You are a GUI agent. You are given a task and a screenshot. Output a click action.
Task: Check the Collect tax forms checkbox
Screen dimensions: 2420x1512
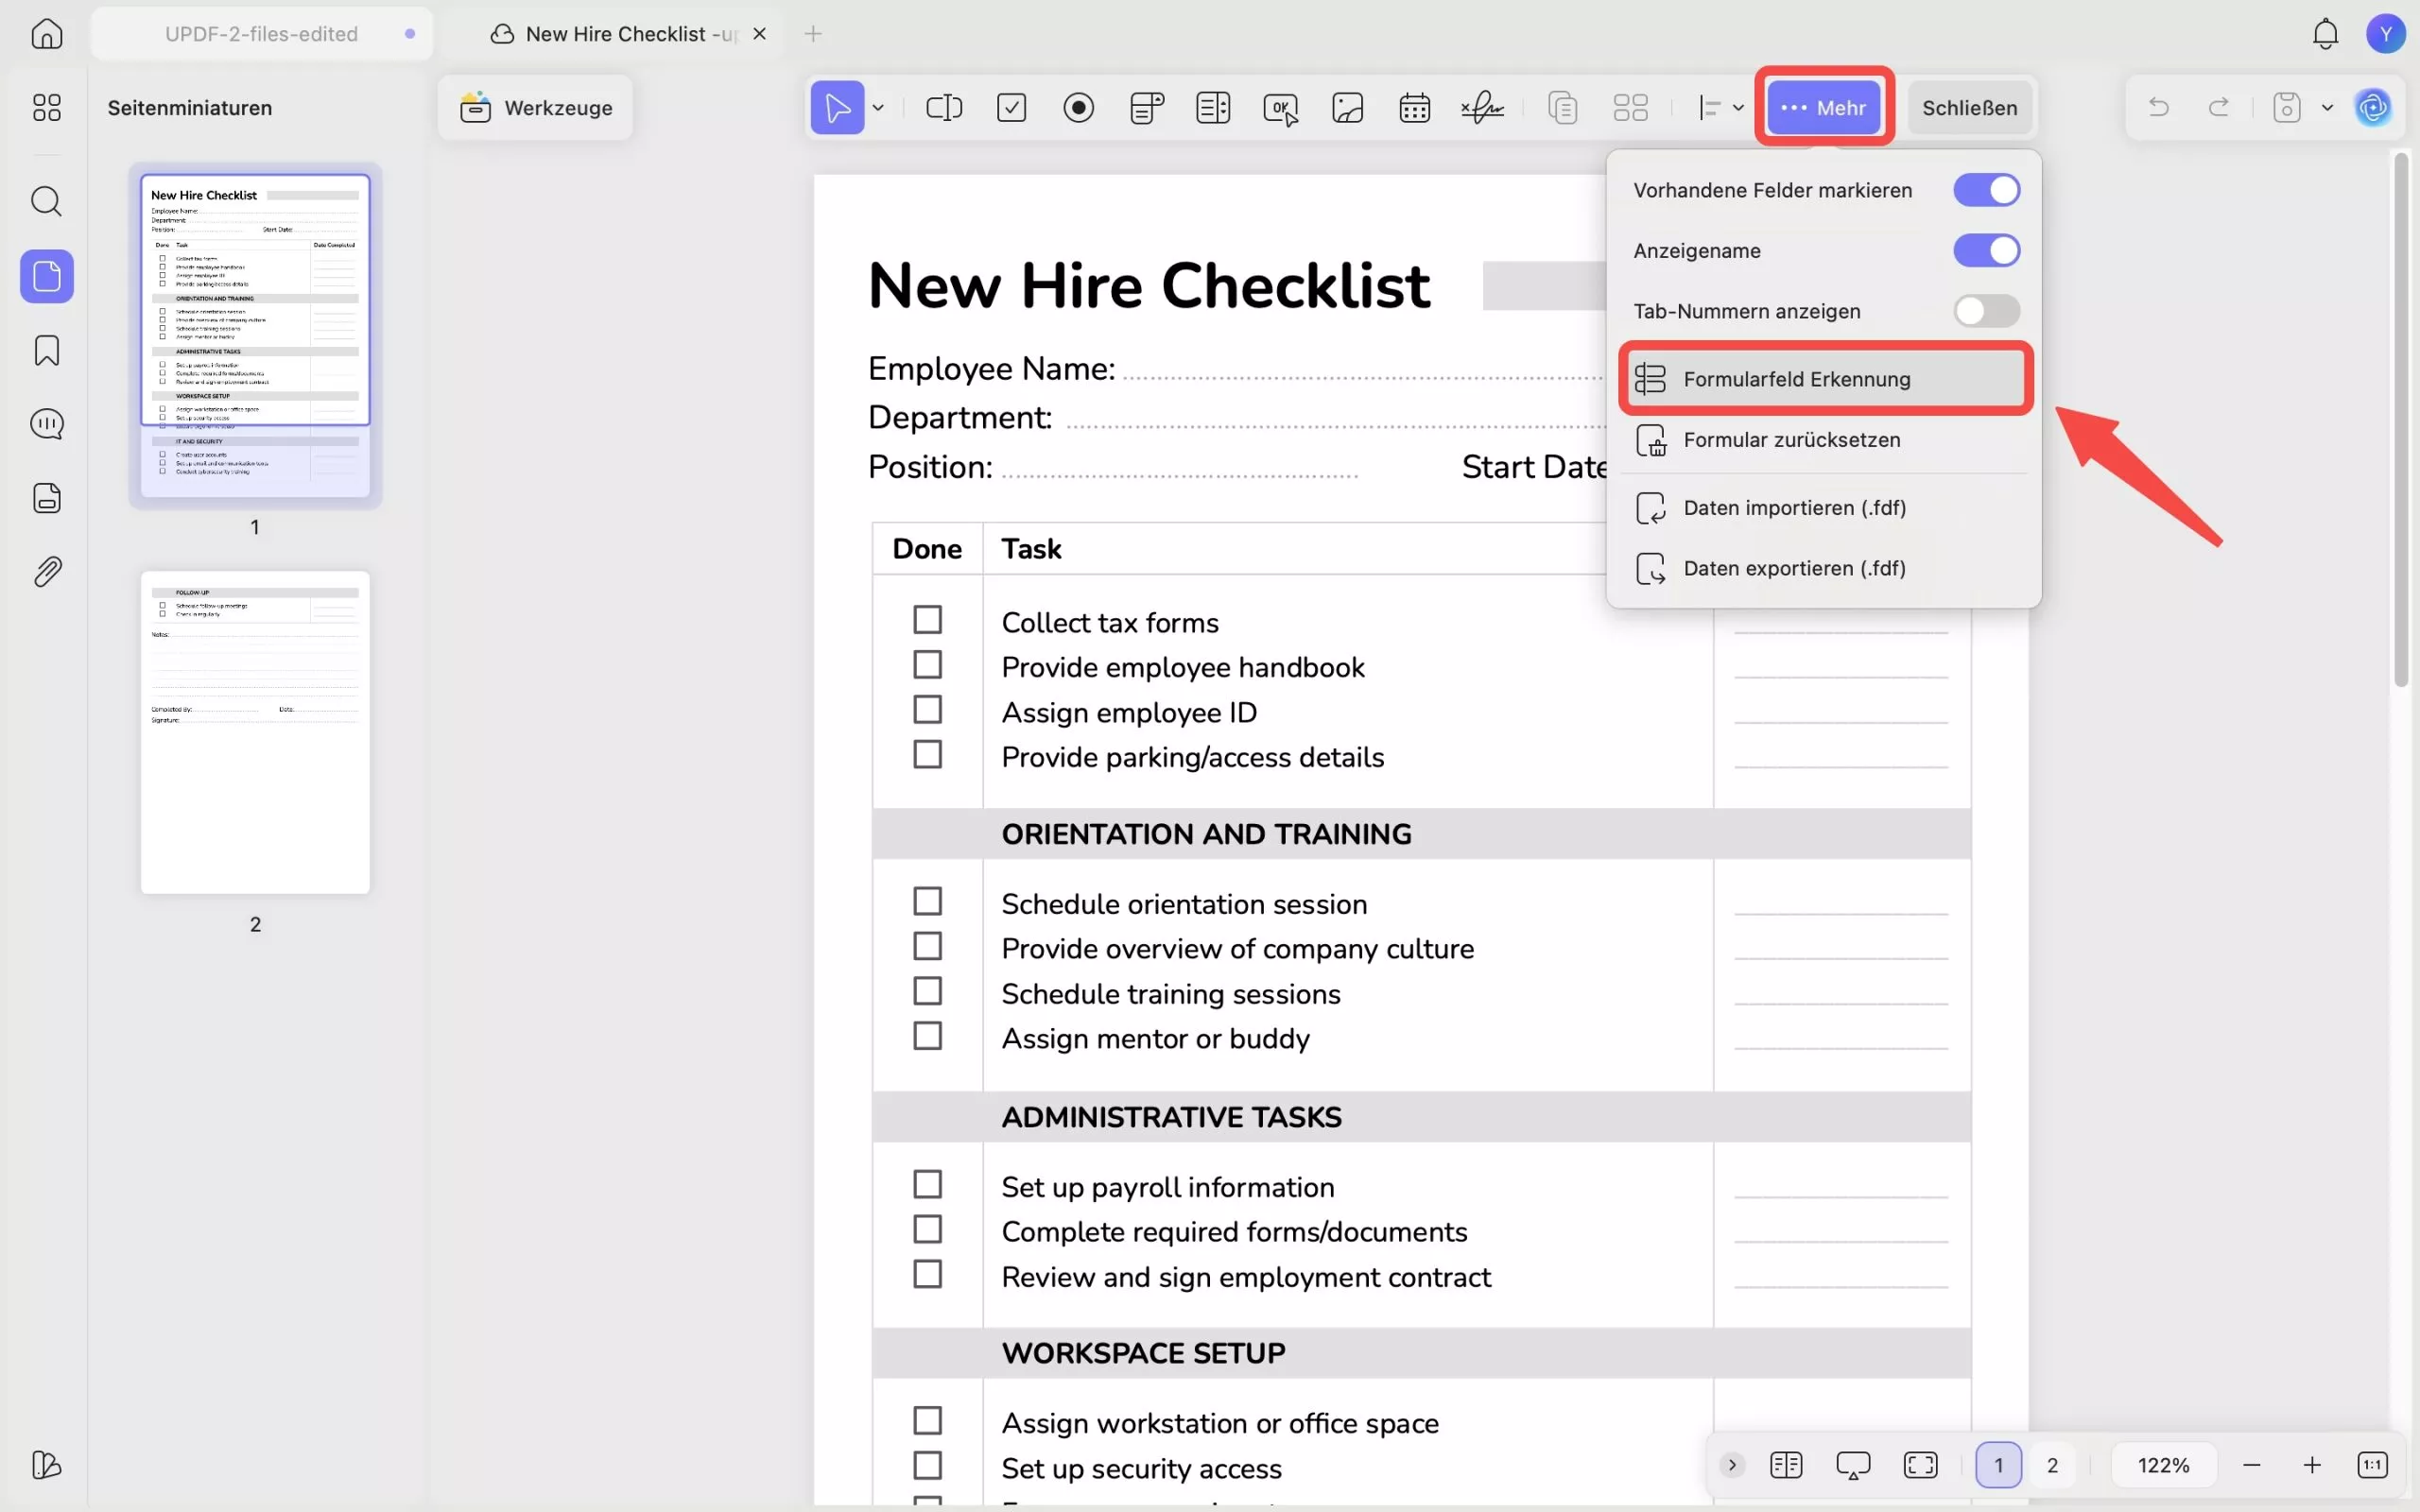coord(927,620)
